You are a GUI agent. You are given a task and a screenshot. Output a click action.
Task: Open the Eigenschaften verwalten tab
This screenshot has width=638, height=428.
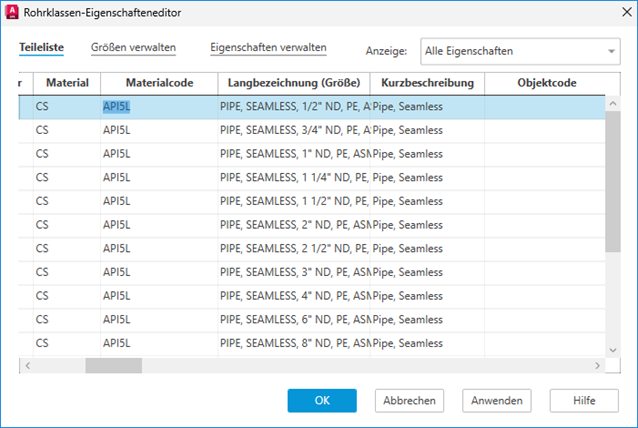[268, 48]
